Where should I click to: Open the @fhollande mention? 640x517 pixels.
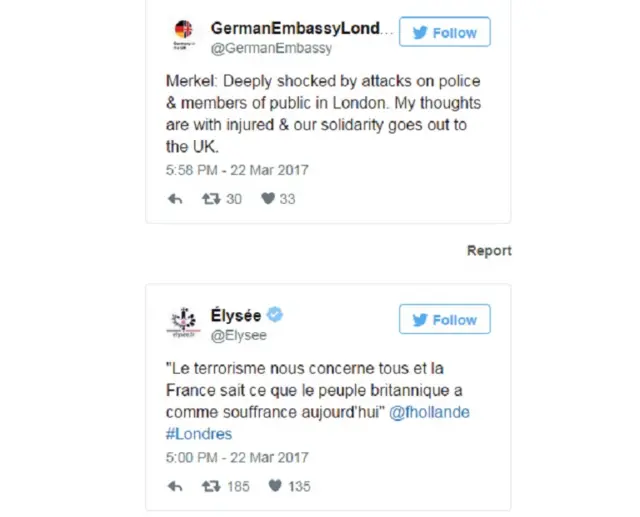pyautogui.click(x=429, y=412)
